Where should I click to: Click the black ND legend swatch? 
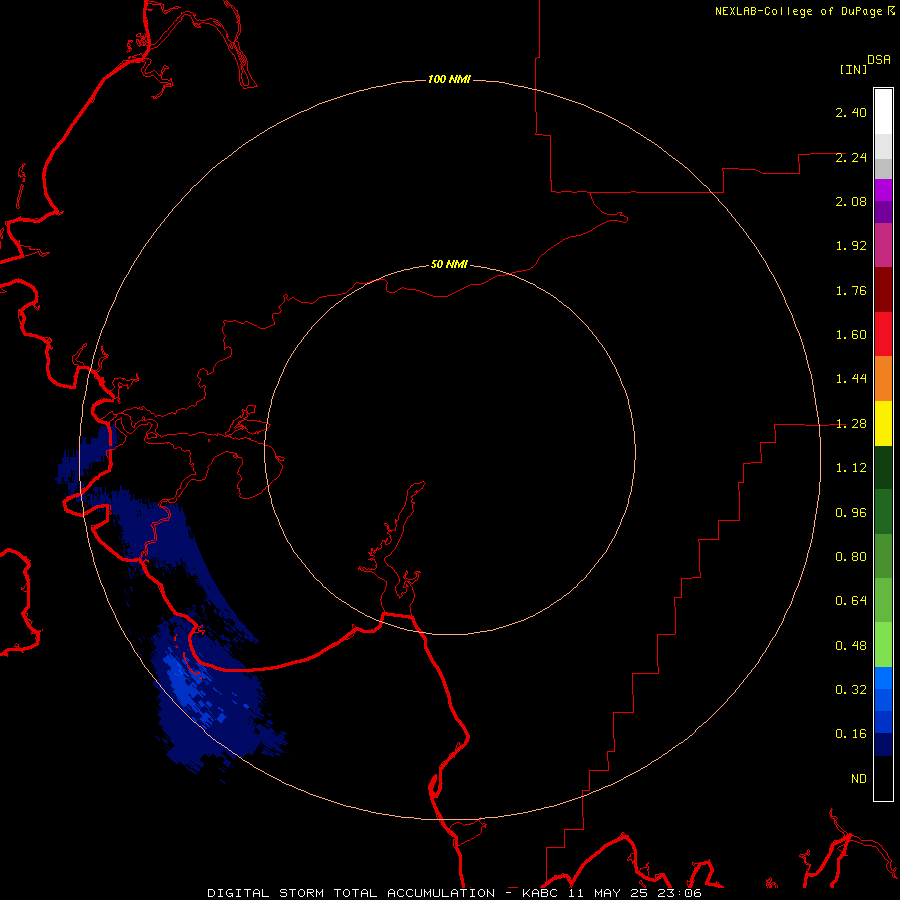[x=883, y=778]
